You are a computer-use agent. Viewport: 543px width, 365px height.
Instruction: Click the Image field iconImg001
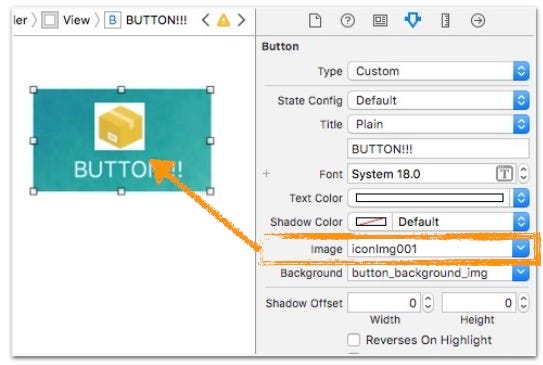tap(430, 249)
